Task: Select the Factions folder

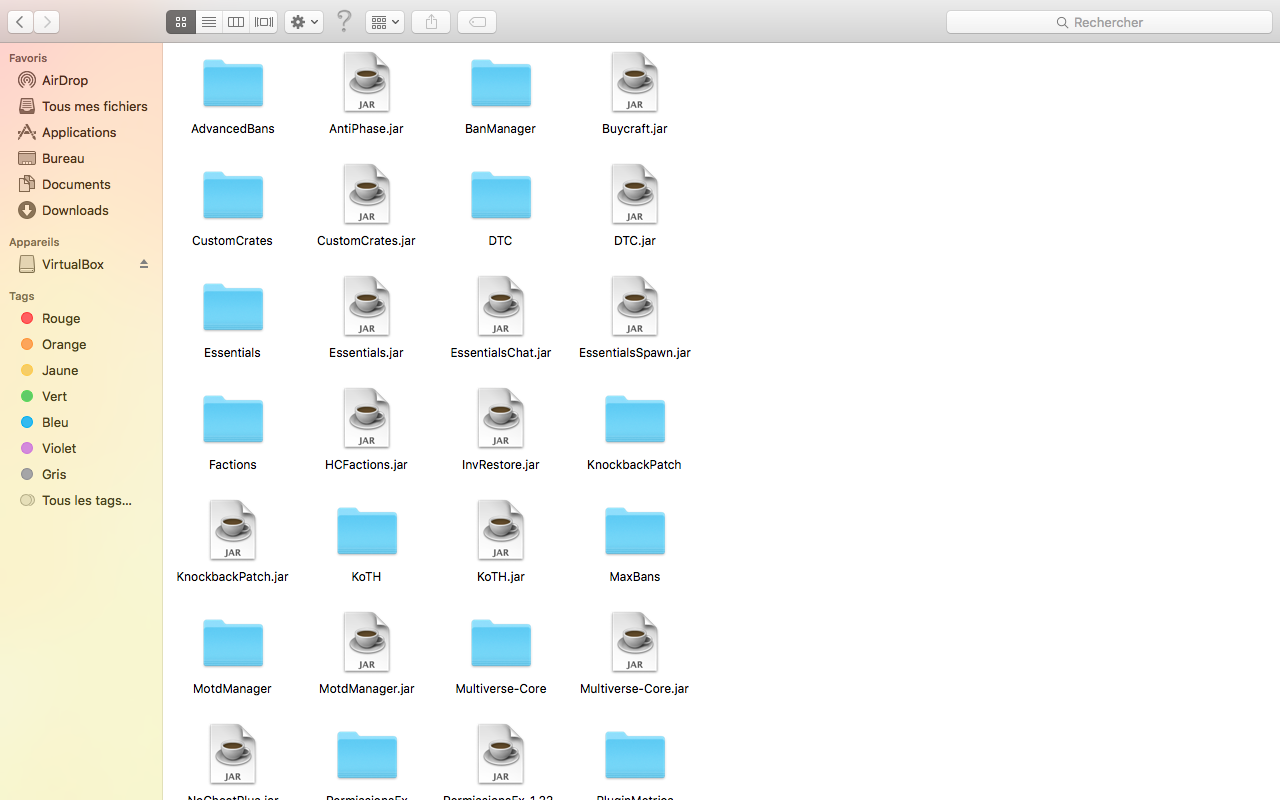Action: click(233, 431)
